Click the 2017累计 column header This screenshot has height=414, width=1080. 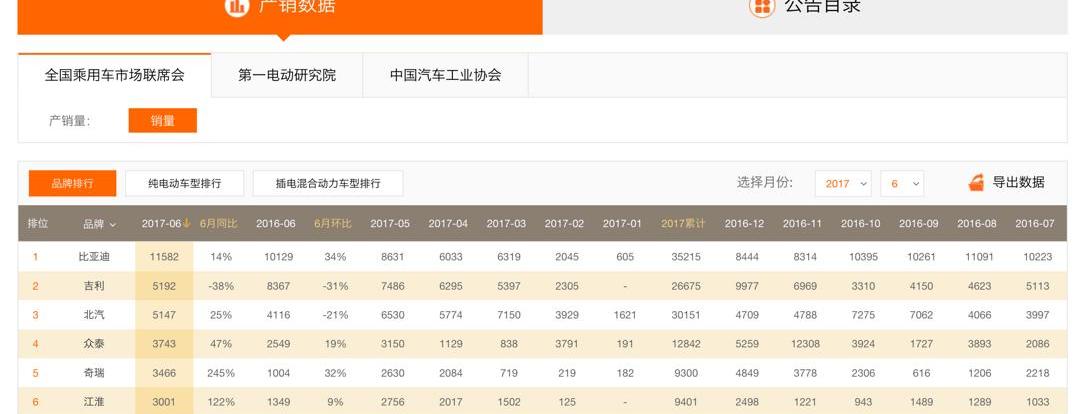click(683, 224)
